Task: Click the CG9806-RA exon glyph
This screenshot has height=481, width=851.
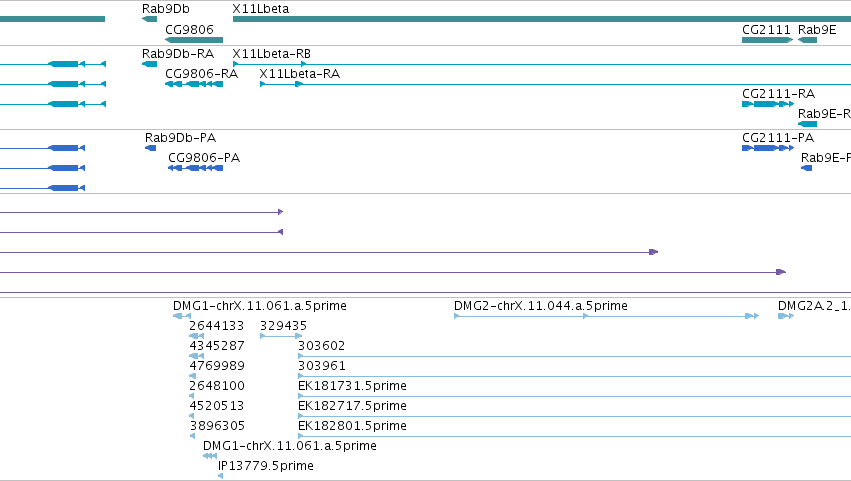Action: click(194, 84)
